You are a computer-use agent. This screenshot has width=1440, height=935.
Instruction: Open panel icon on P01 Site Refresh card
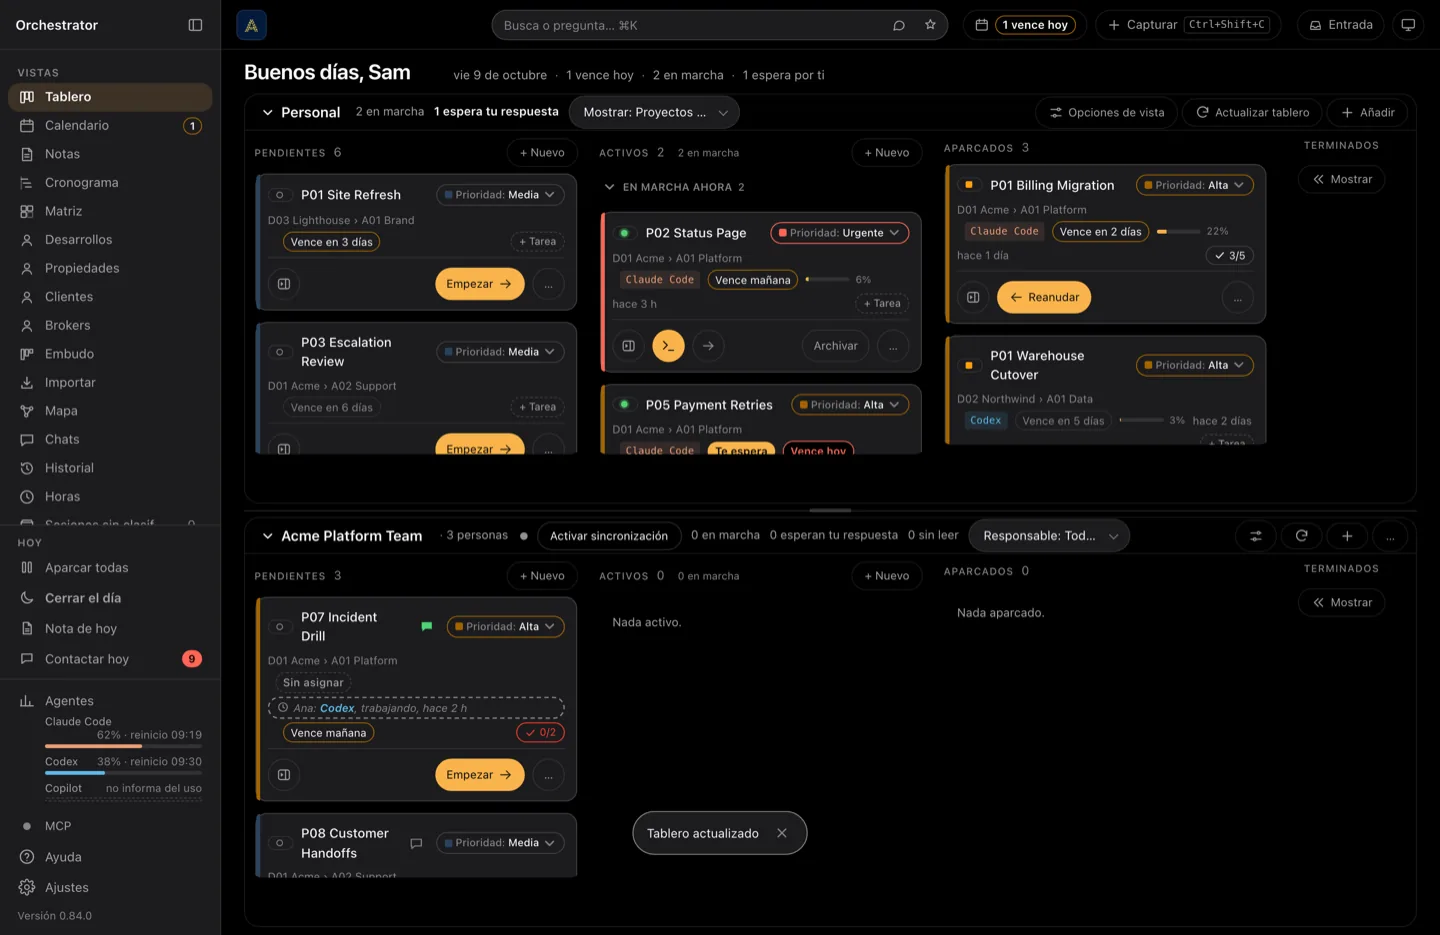point(284,284)
